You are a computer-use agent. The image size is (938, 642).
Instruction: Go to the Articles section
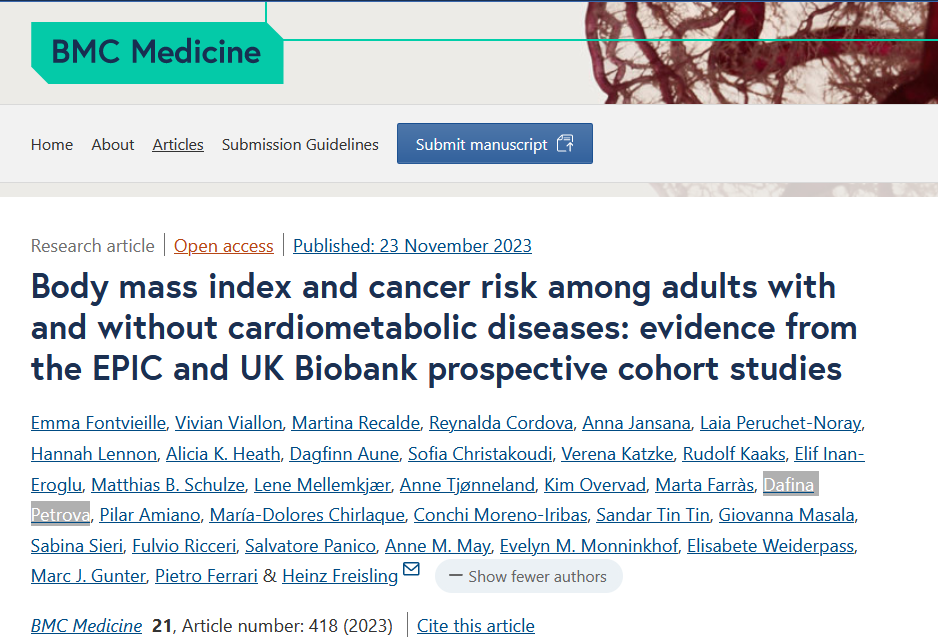[178, 144]
